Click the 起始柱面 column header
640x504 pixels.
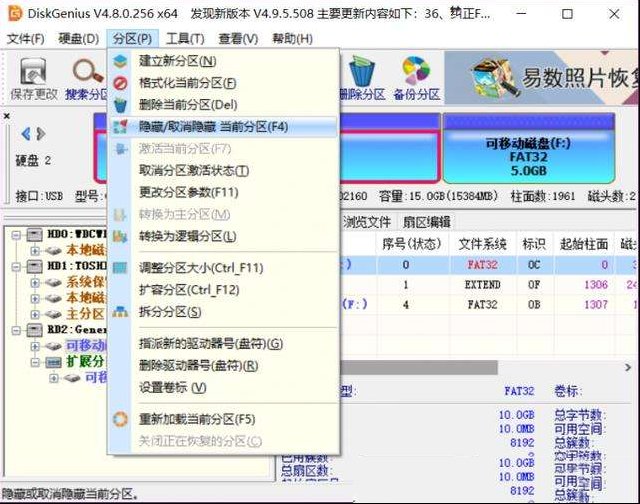pos(584,244)
